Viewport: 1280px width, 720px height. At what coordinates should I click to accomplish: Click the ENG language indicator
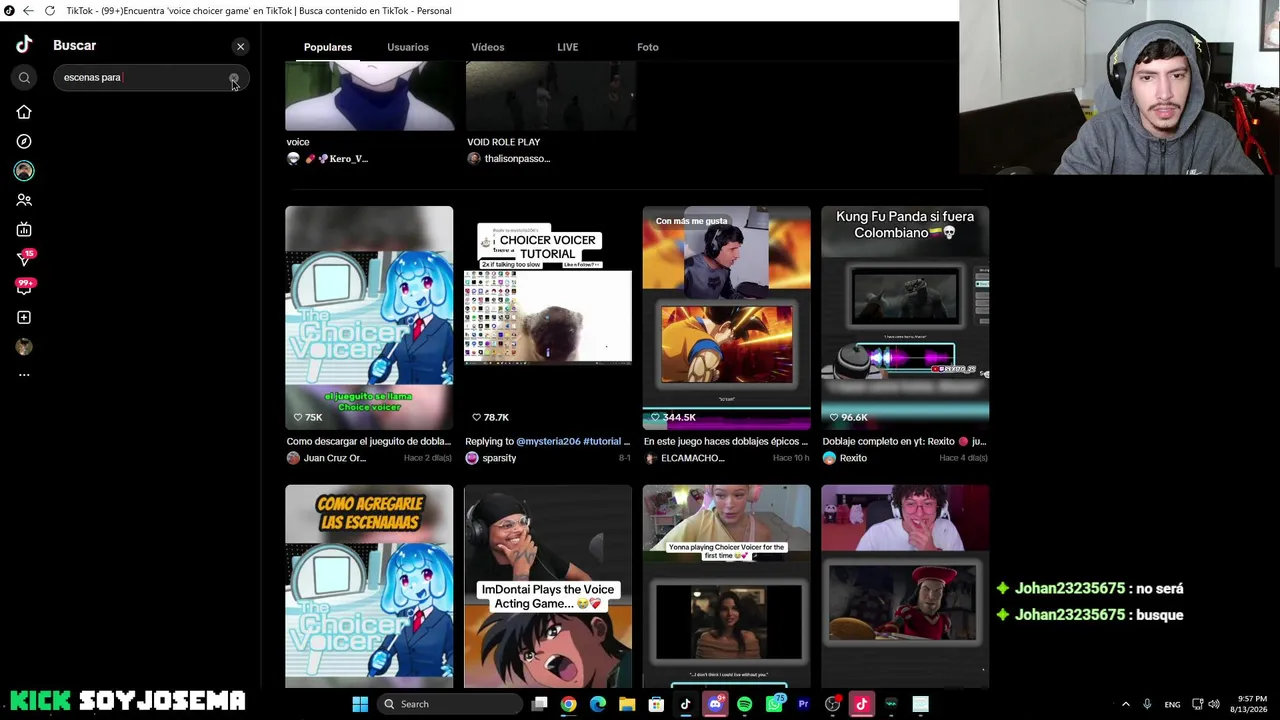click(x=1172, y=704)
